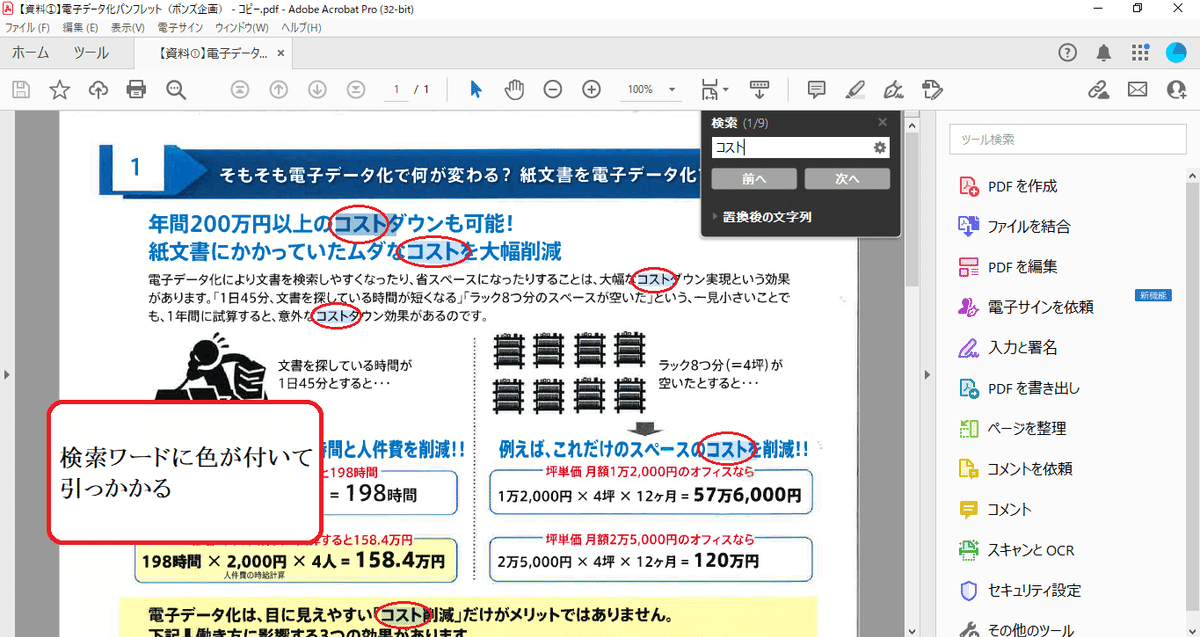
Task: Open ファイルを結合 tool
Action: (x=1013, y=226)
